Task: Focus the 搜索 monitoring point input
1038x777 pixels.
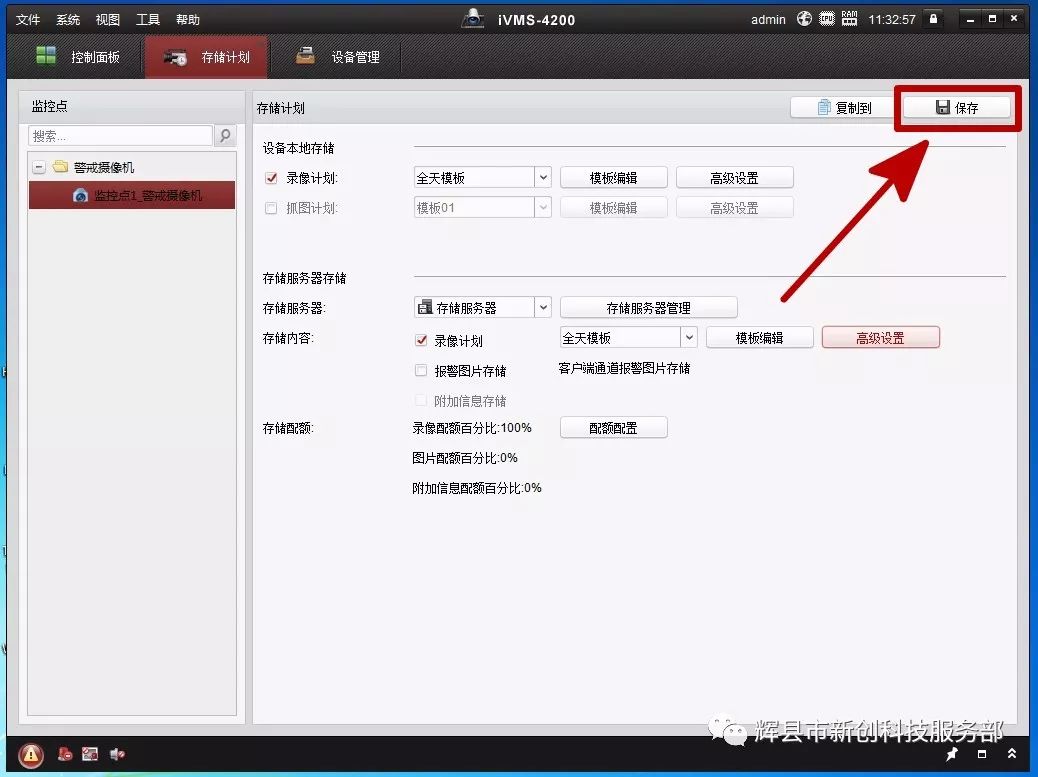Action: point(120,136)
